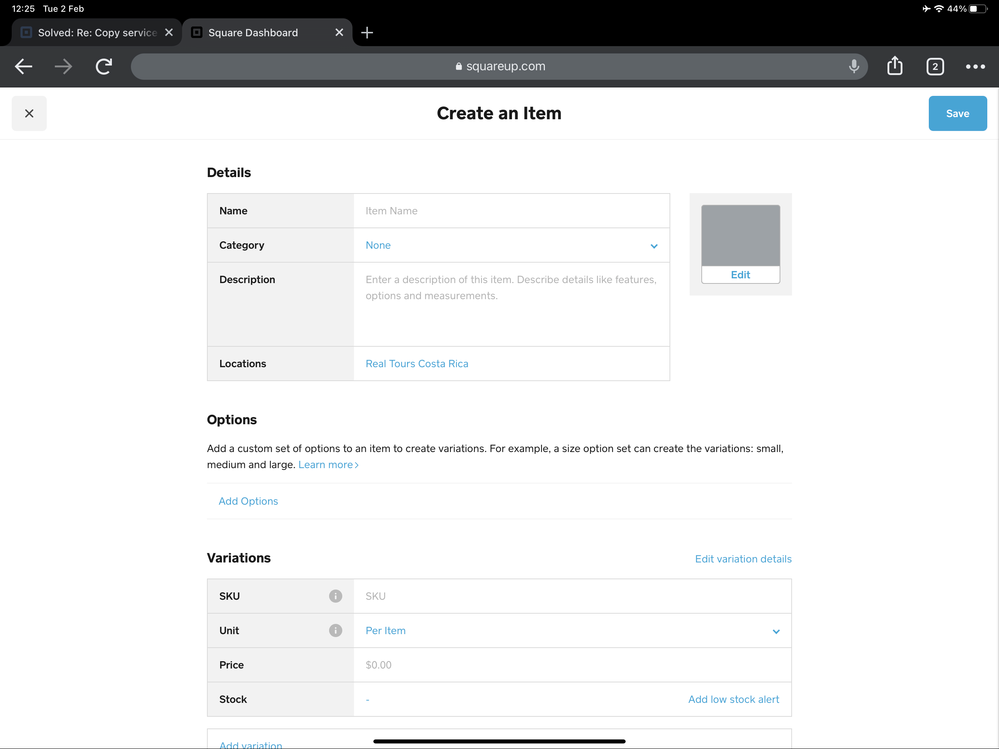Open the Unit Per Item dropdown

coord(572,631)
